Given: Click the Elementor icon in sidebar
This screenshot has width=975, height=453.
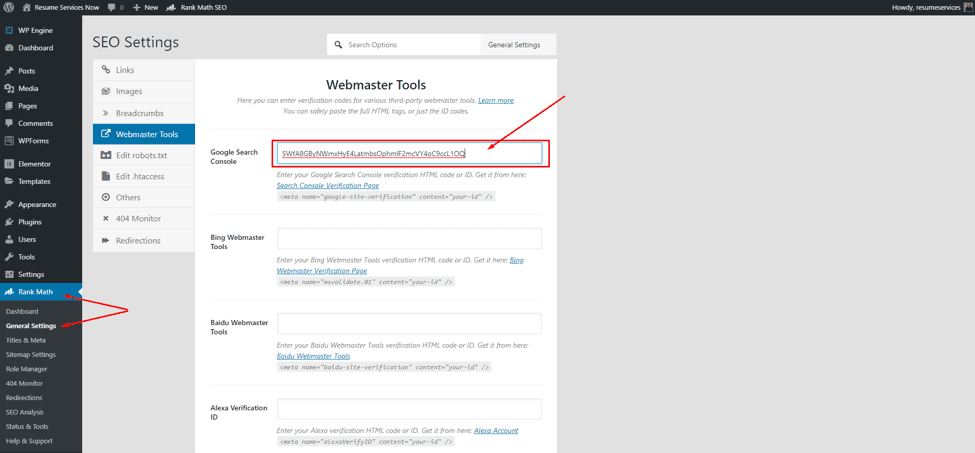Looking at the screenshot, I should pyautogui.click(x=9, y=164).
